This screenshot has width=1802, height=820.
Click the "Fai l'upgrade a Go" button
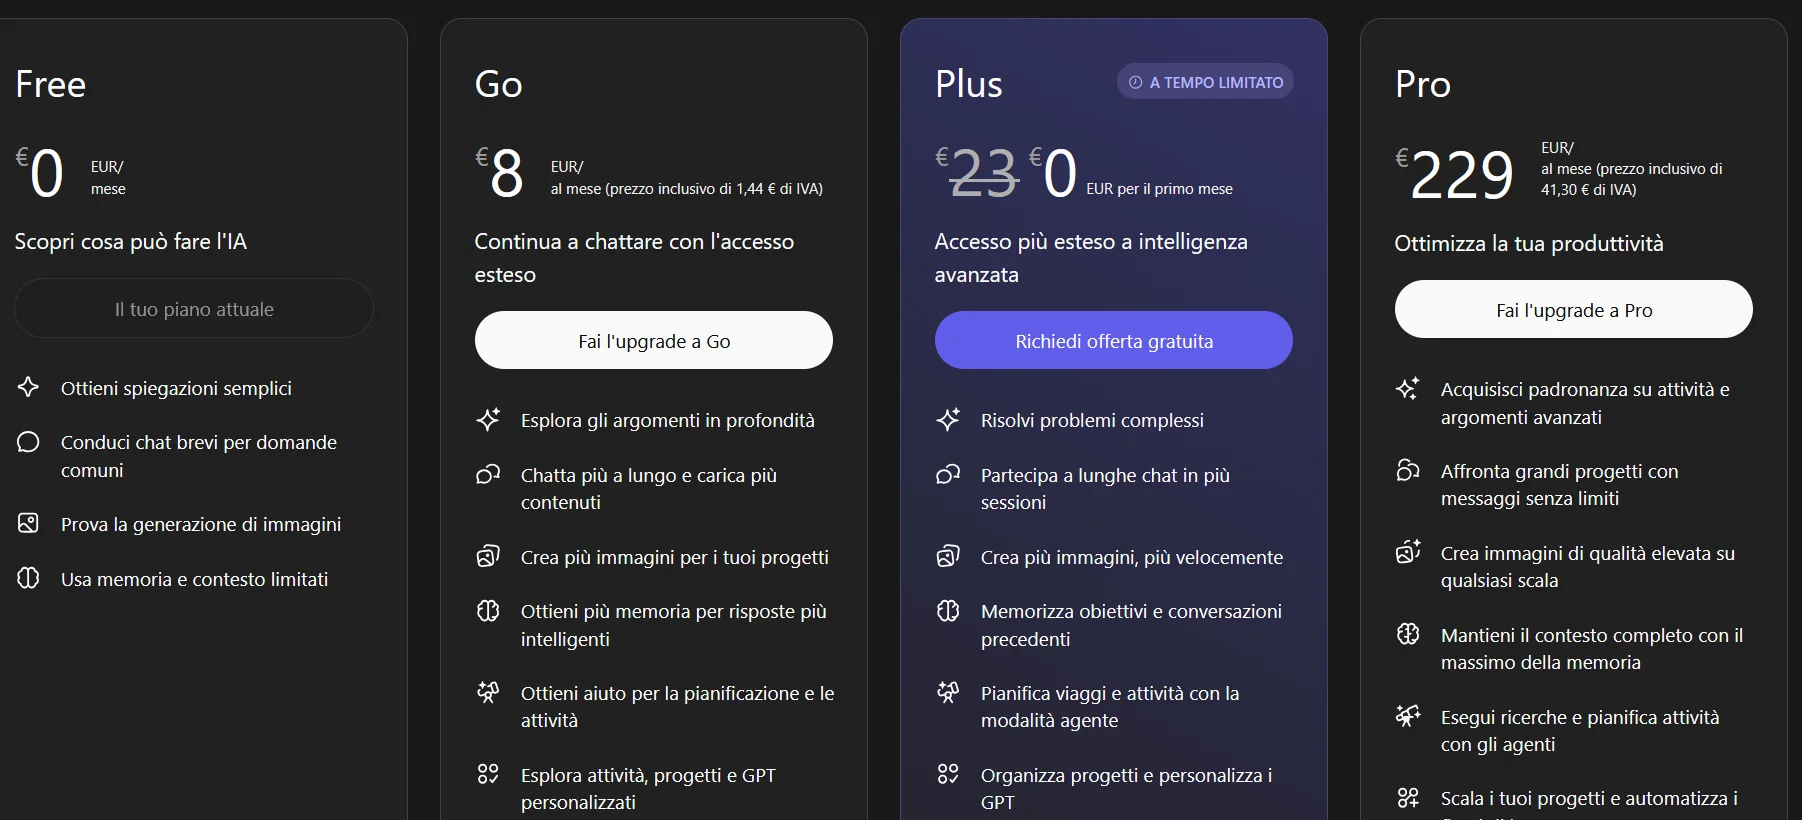click(x=653, y=340)
